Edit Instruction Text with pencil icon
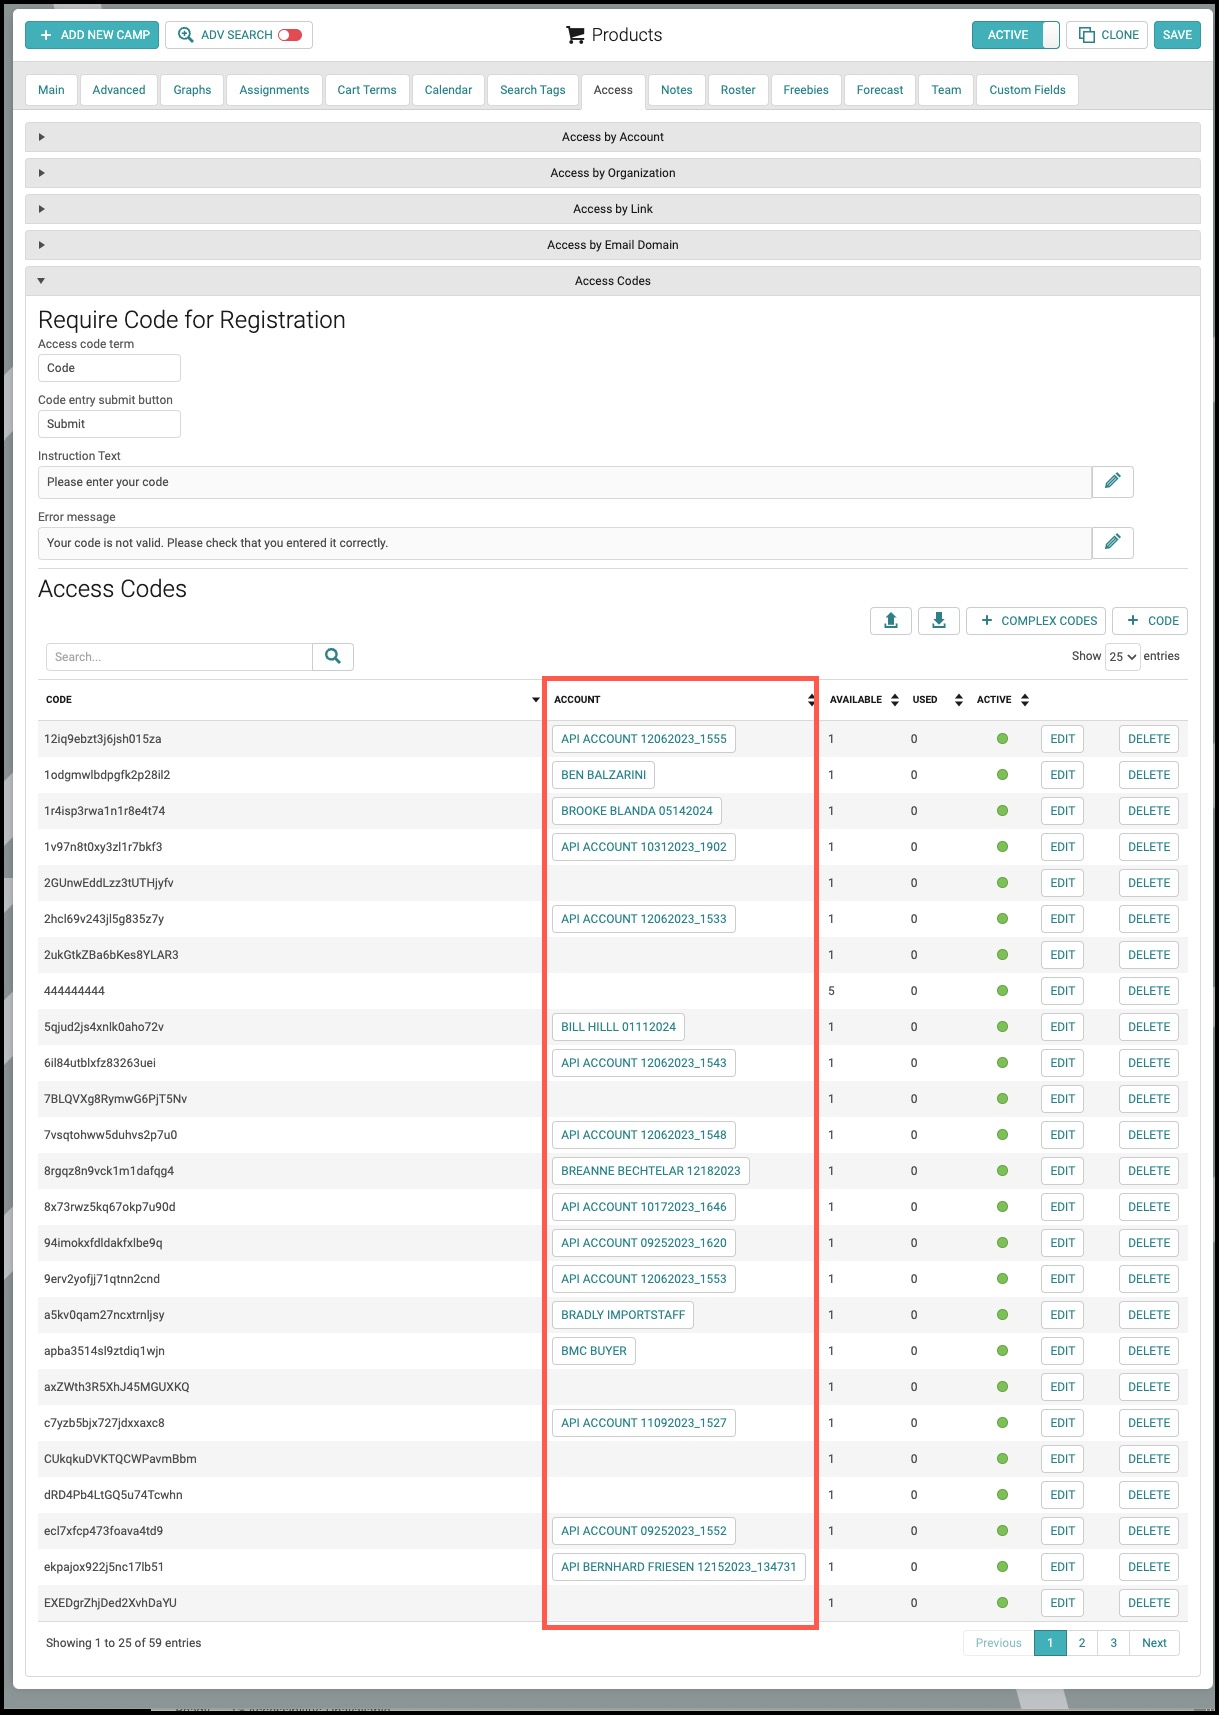This screenshot has width=1219, height=1715. (1112, 482)
